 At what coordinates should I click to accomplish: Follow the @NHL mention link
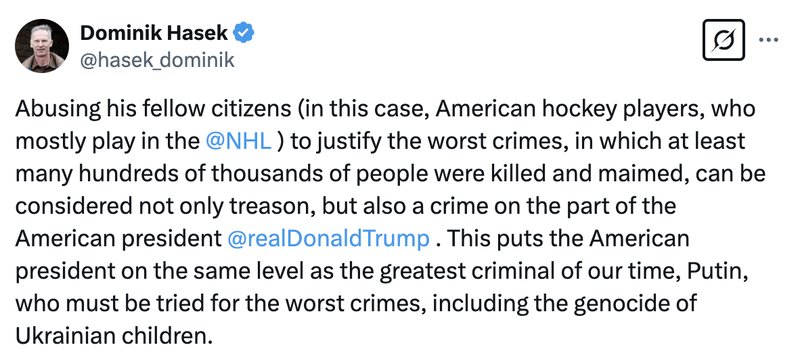click(x=238, y=142)
